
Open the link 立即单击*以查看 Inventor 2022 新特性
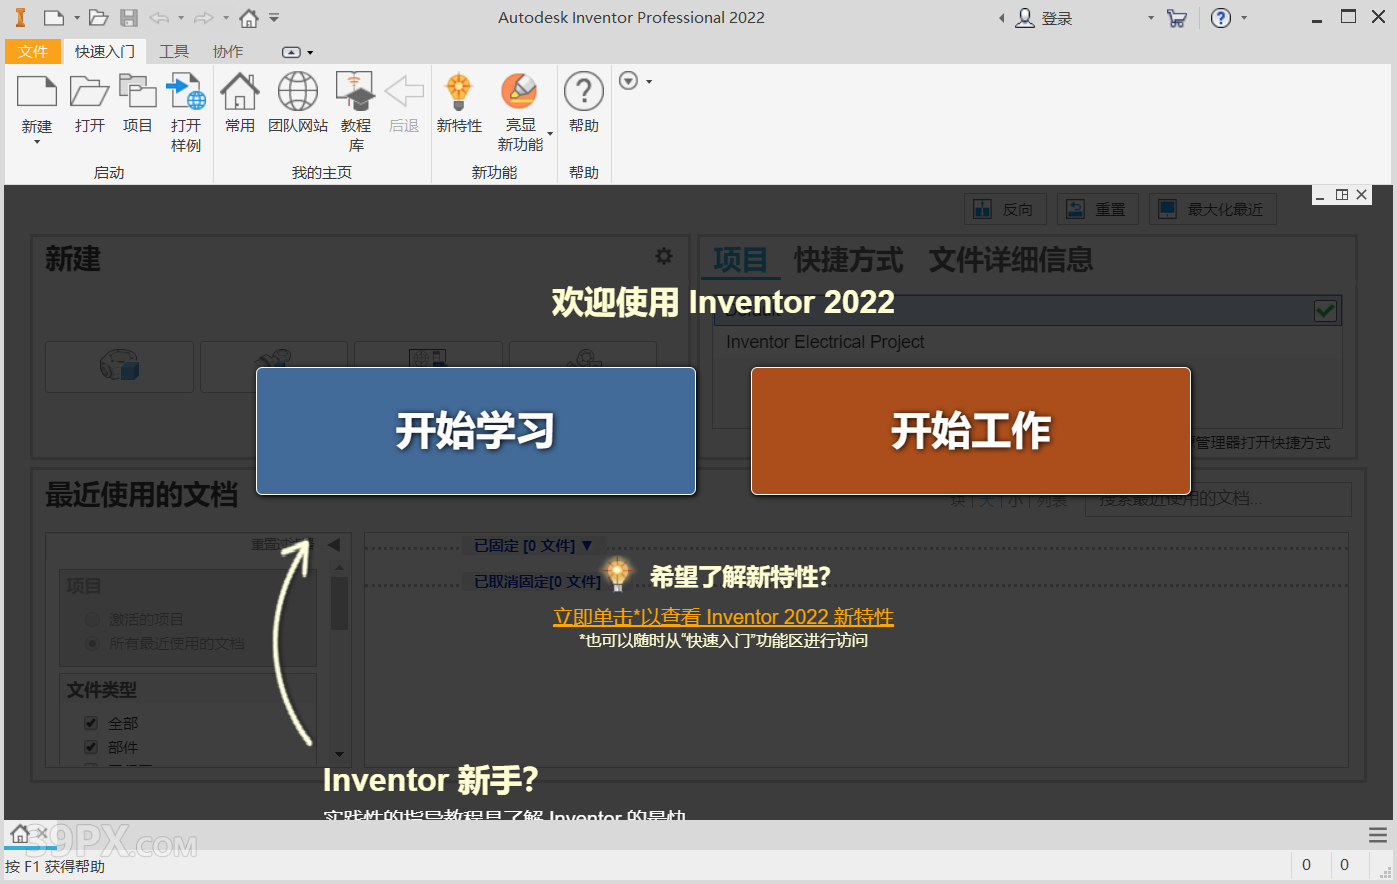[724, 617]
